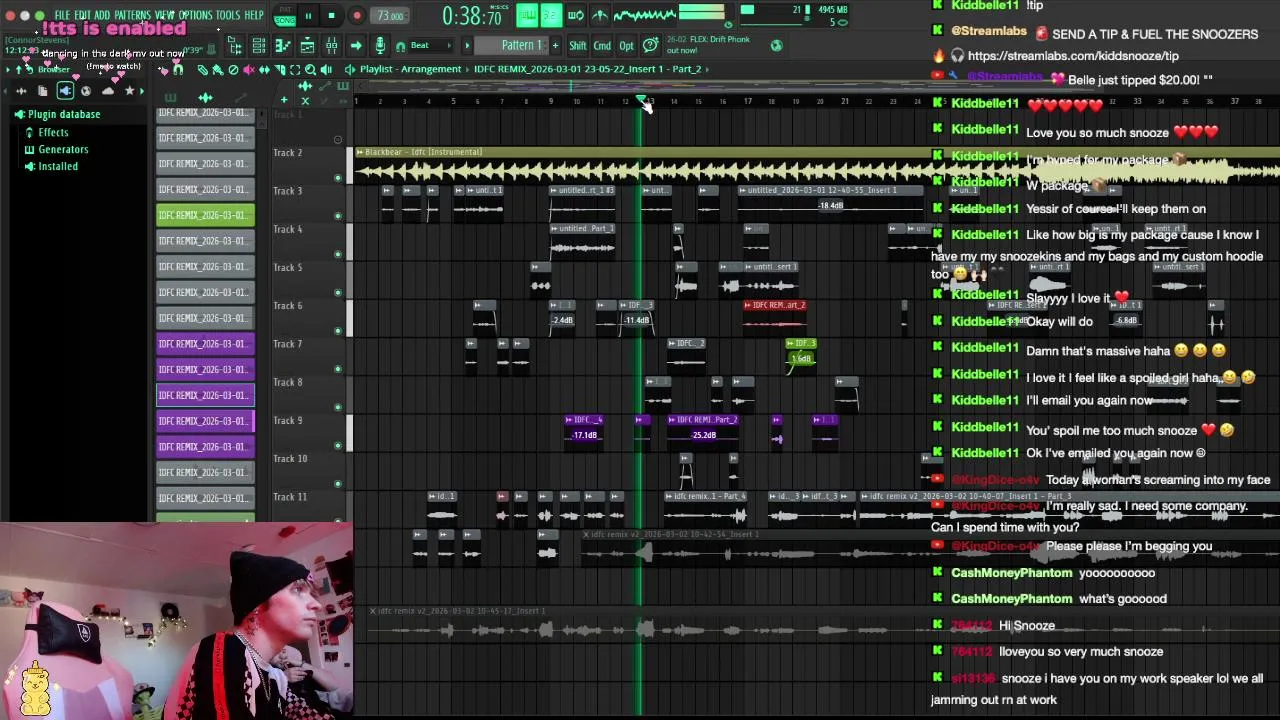Open the PATTERNS menu
The image size is (1280, 720).
pyautogui.click(x=133, y=16)
